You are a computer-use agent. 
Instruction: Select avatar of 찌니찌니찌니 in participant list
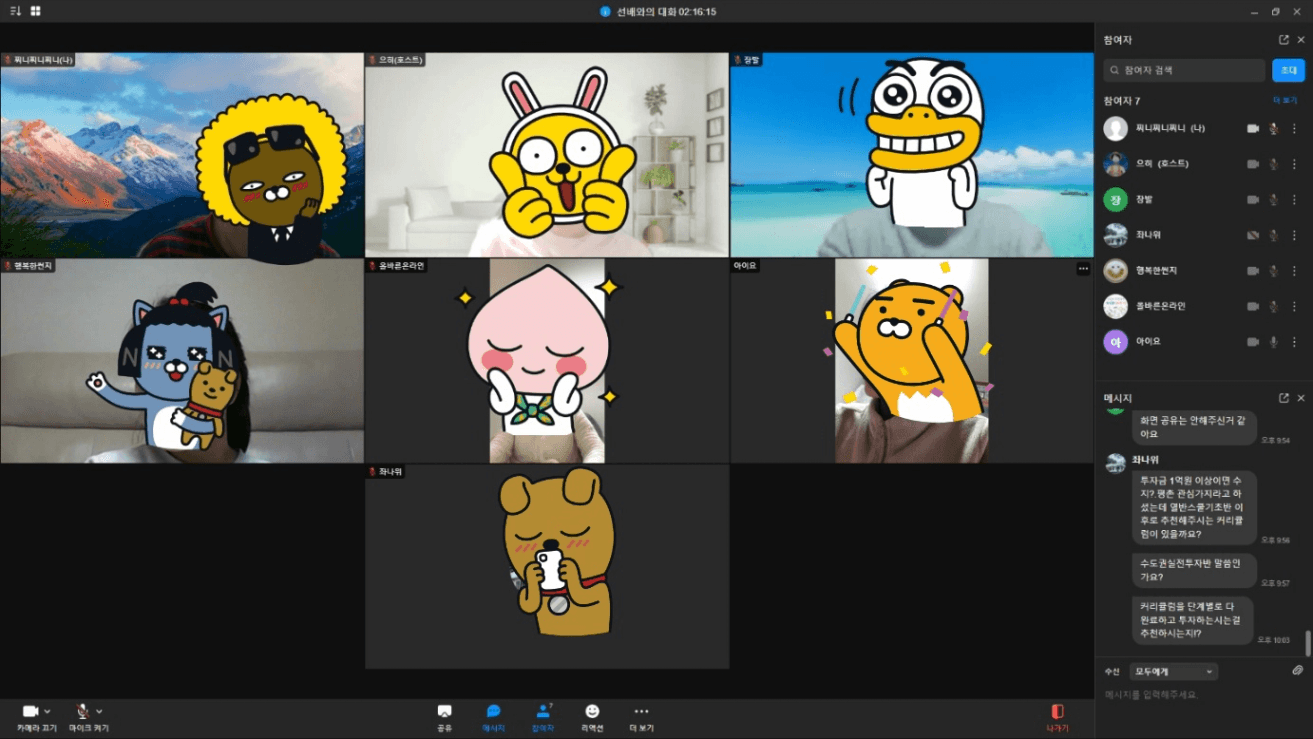click(x=1116, y=128)
